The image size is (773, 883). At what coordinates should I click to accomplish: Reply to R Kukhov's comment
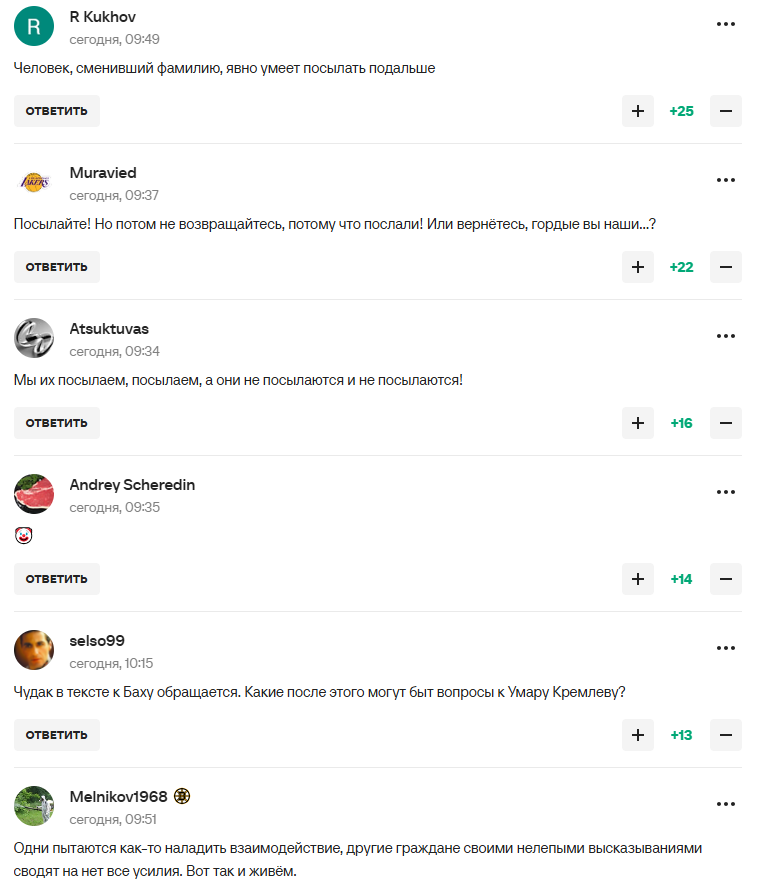[x=57, y=111]
